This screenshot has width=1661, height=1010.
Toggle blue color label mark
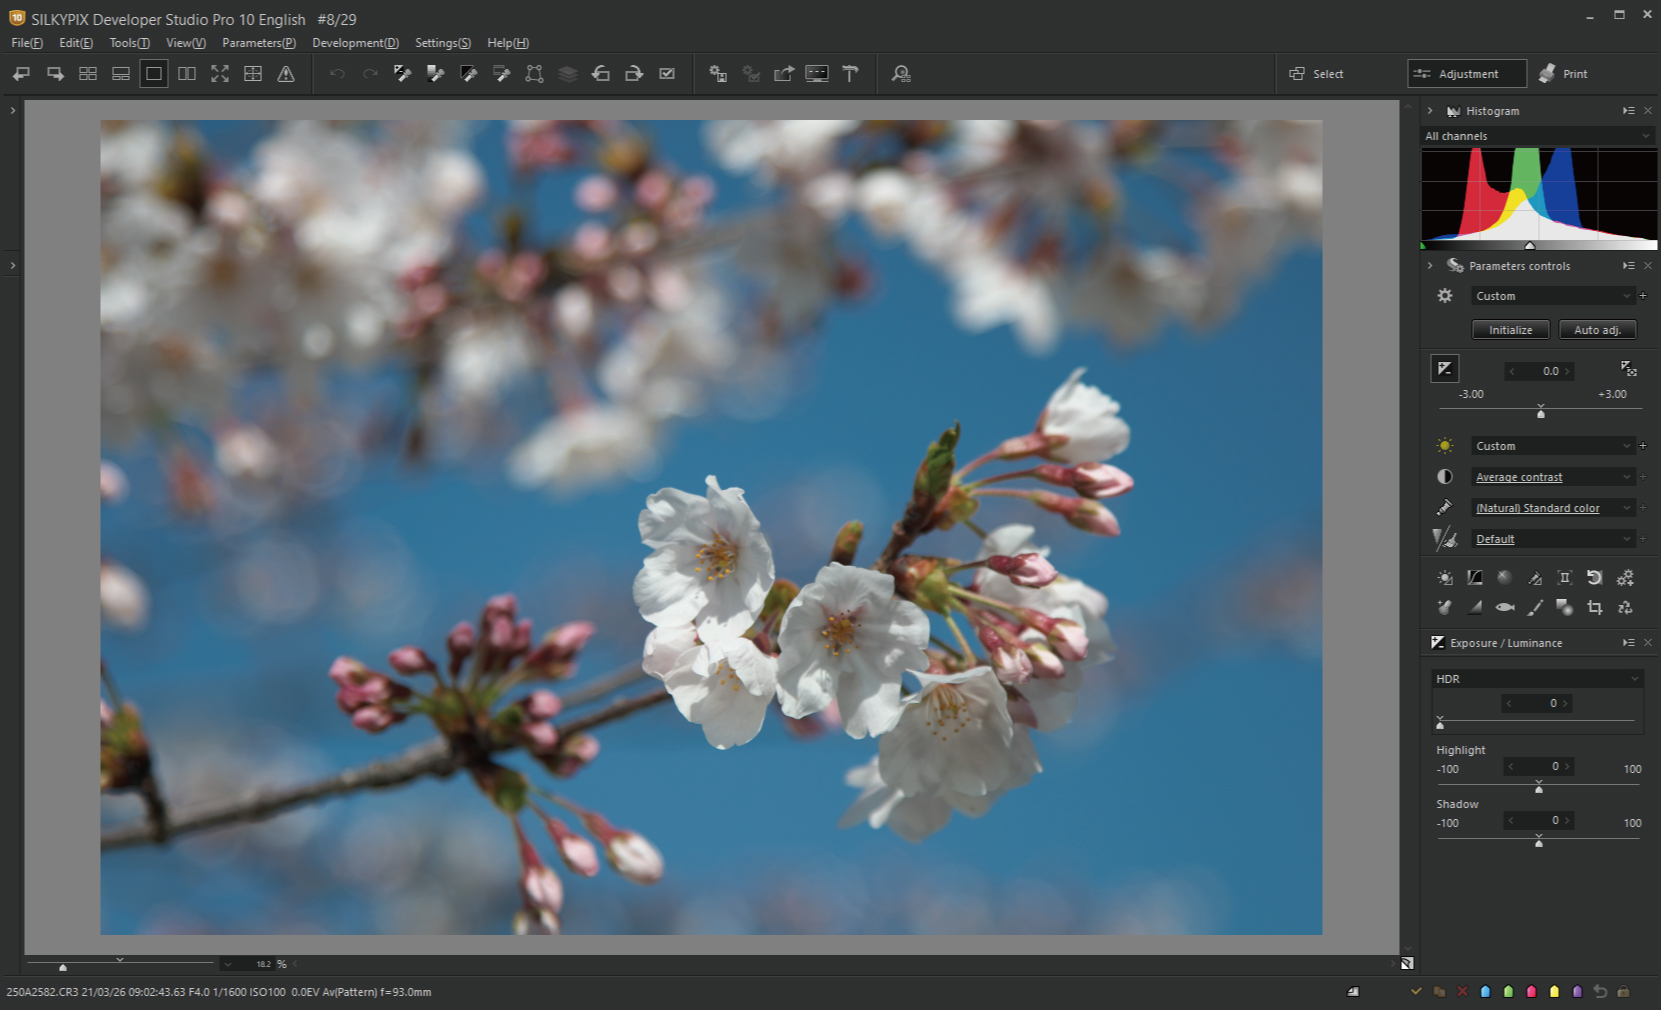tap(1485, 992)
